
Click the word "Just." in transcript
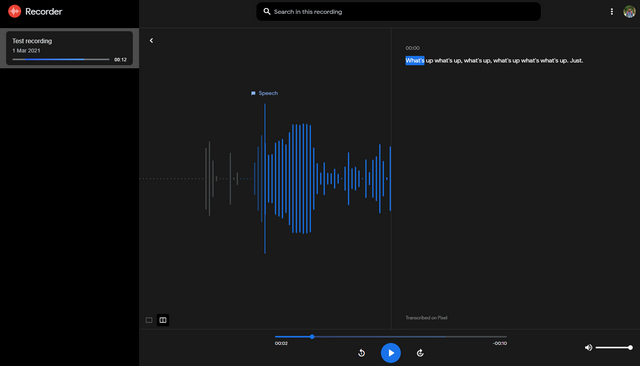(x=576, y=60)
